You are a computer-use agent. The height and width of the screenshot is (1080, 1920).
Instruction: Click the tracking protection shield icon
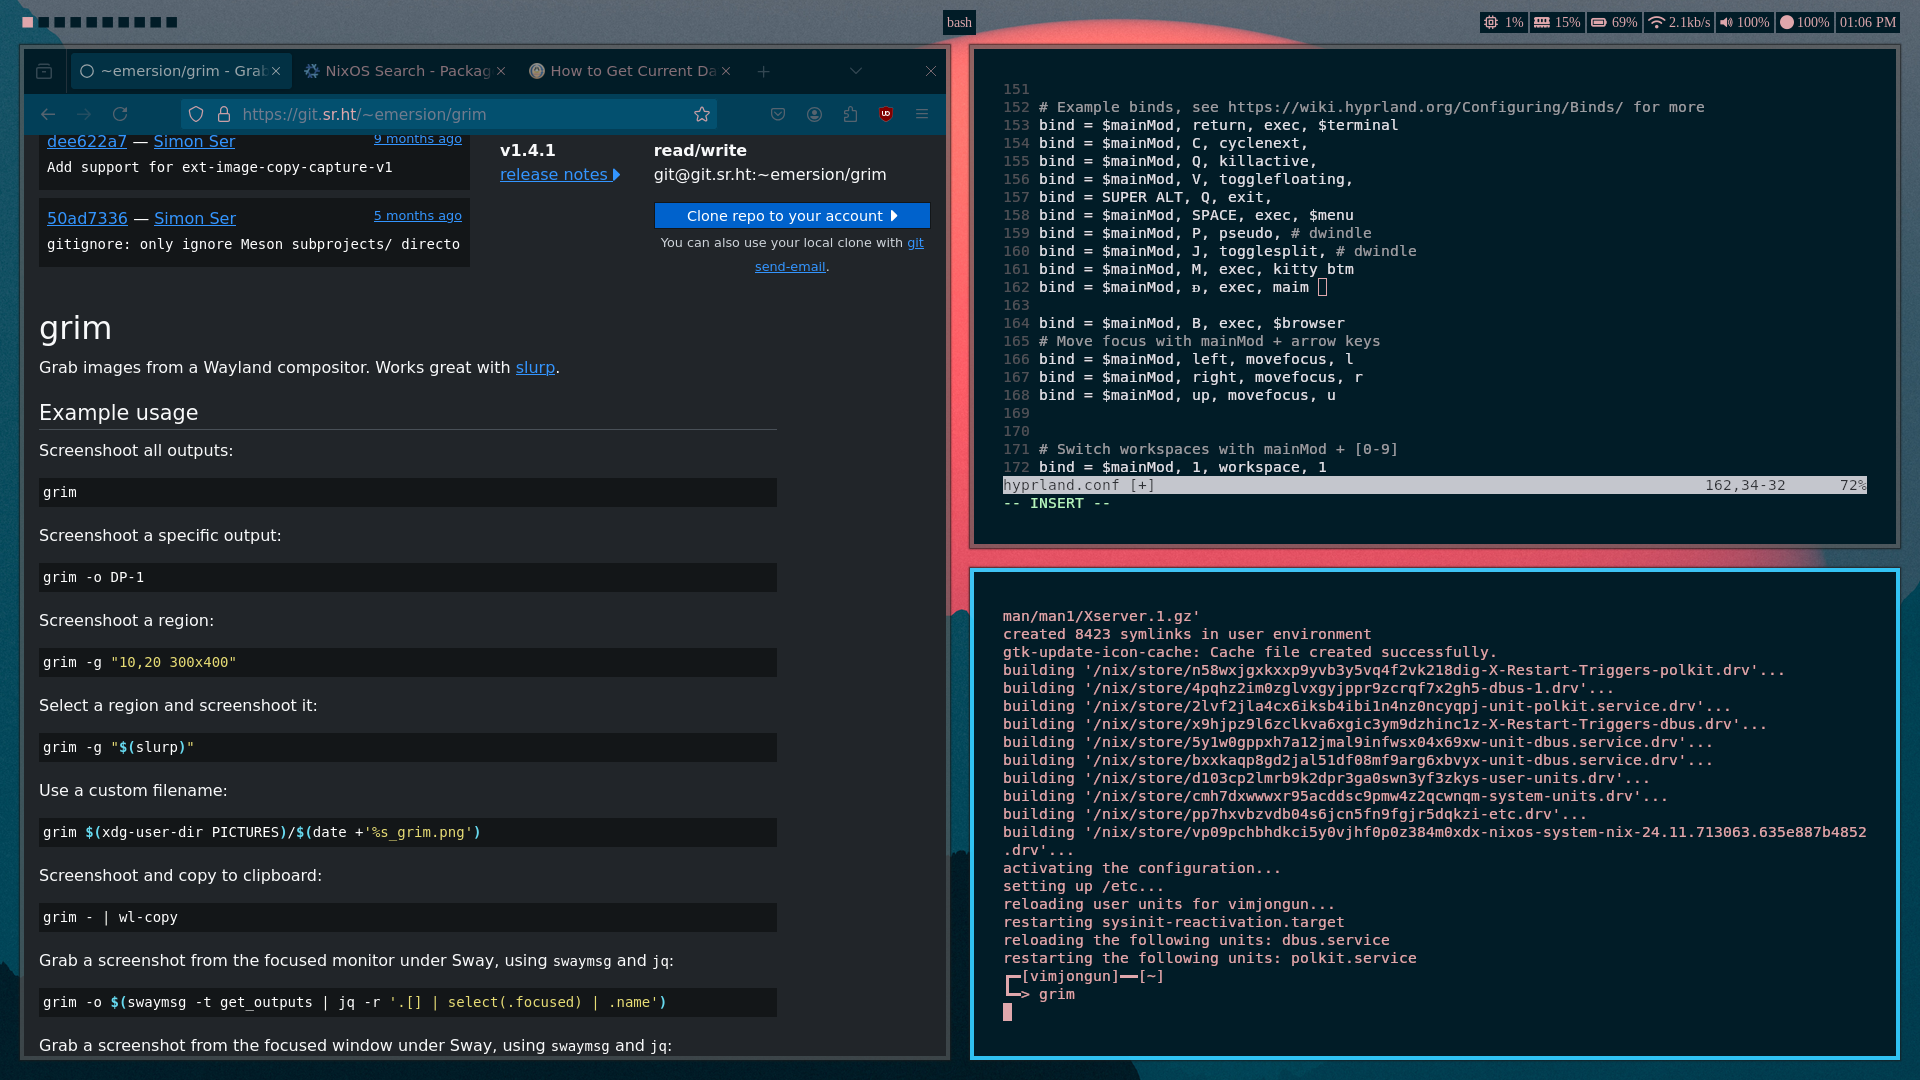196,114
